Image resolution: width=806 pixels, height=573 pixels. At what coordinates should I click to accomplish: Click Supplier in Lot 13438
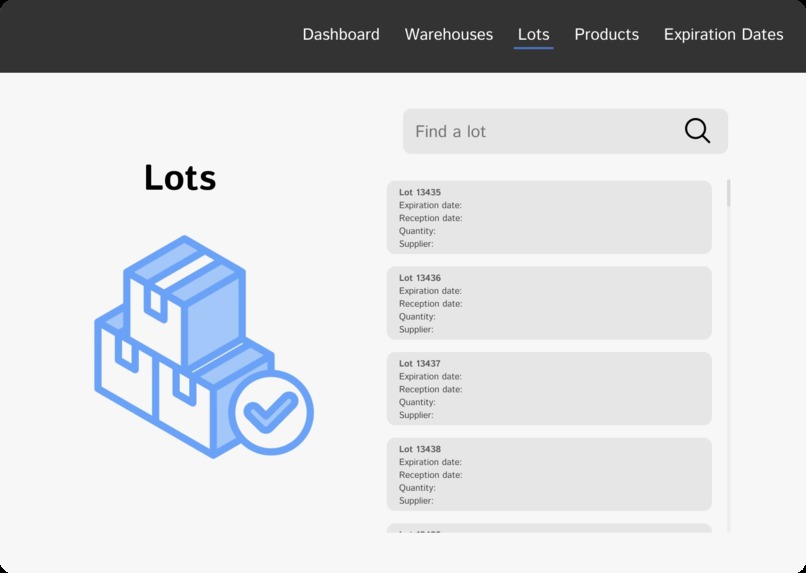coord(416,501)
